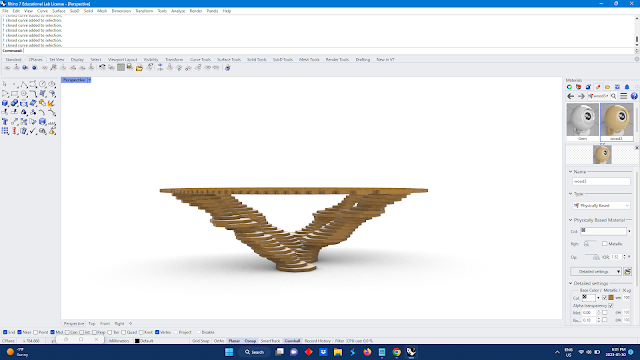
Task: Go back with Materials panel left arrow
Action: (x=571, y=96)
